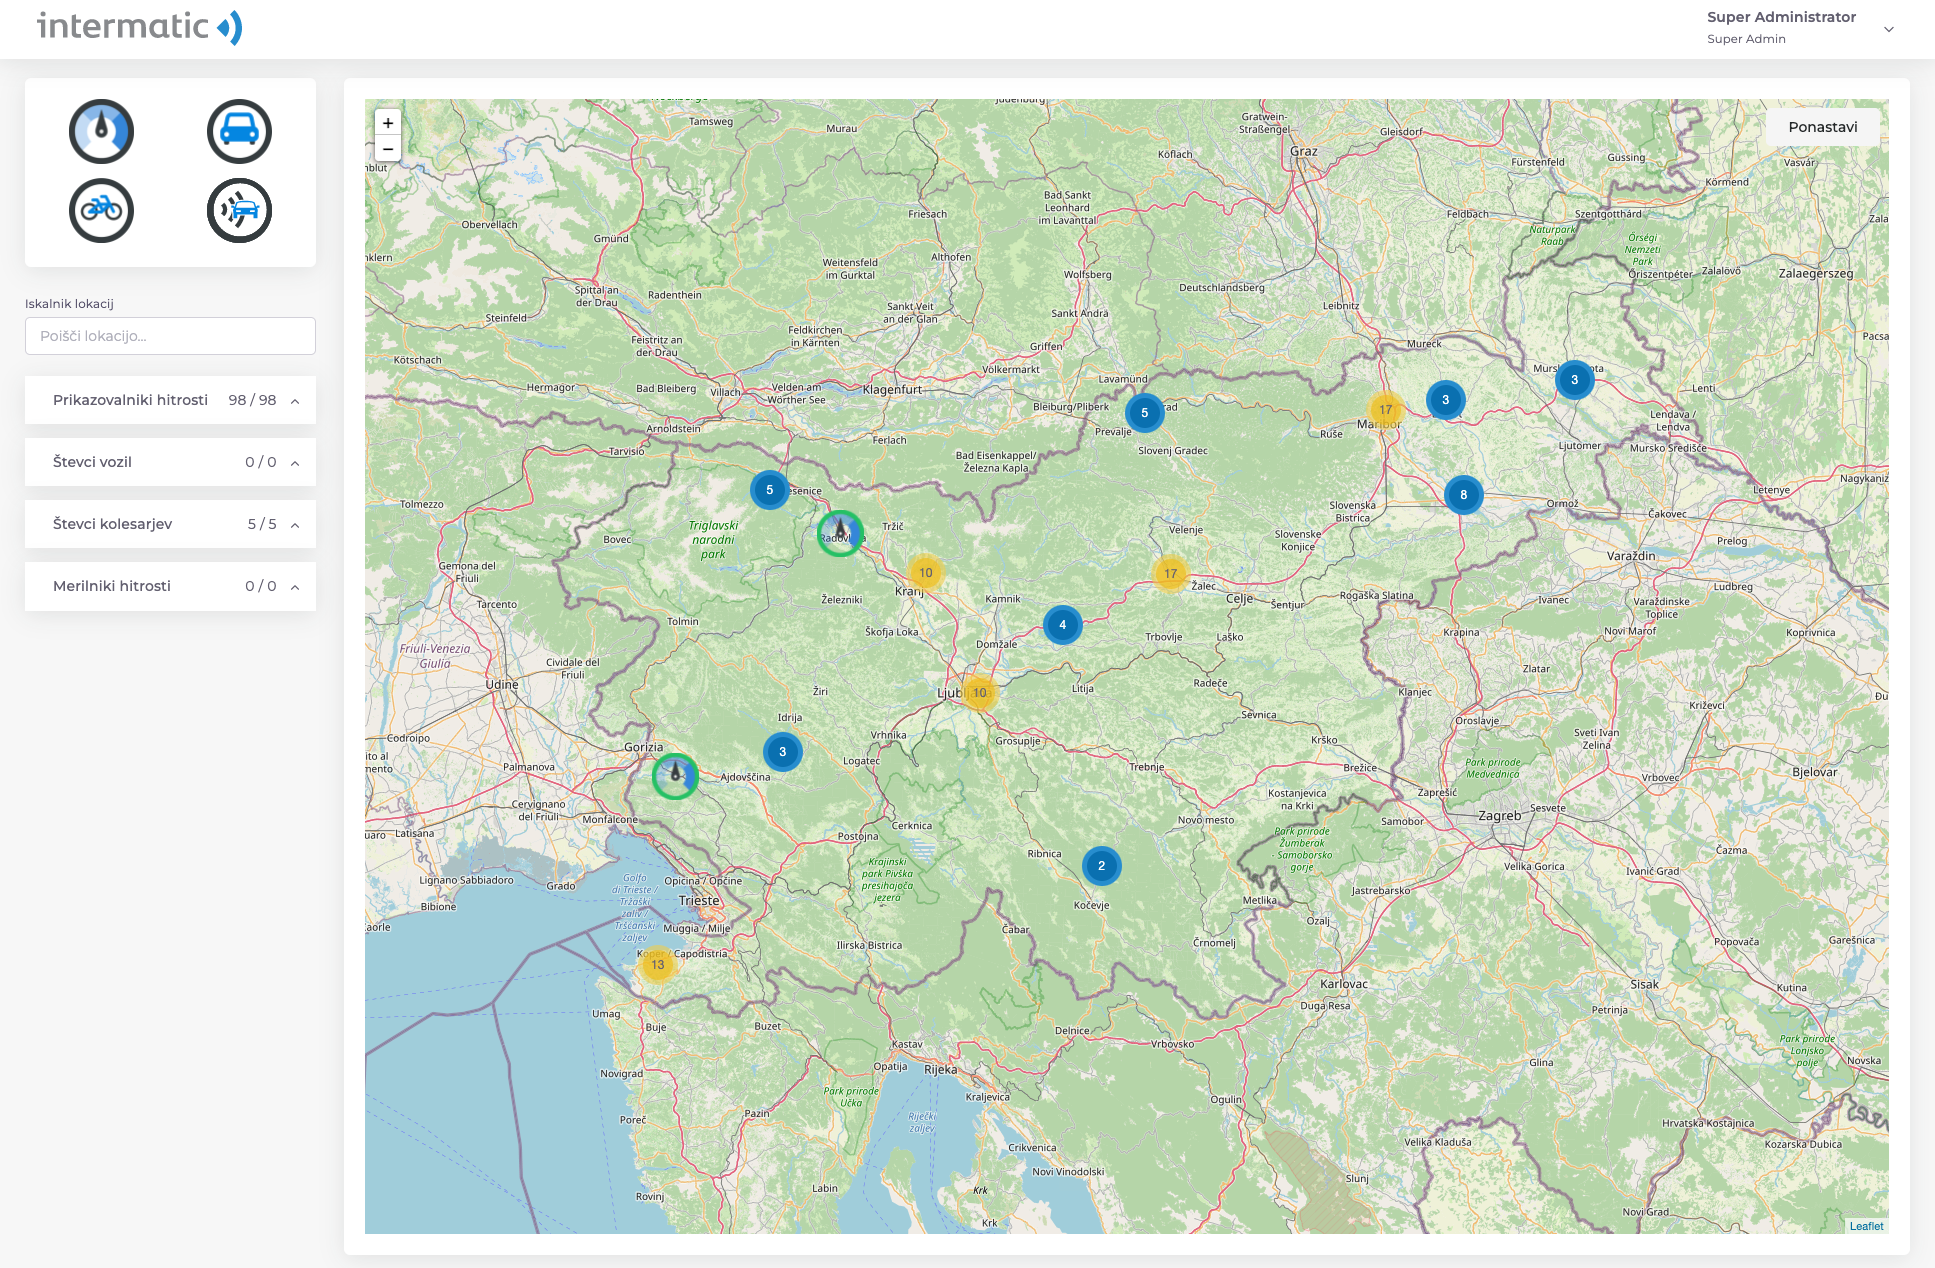The image size is (1935, 1268).
Task: Click the blue cluster 8 near Ormož
Action: (x=1463, y=495)
